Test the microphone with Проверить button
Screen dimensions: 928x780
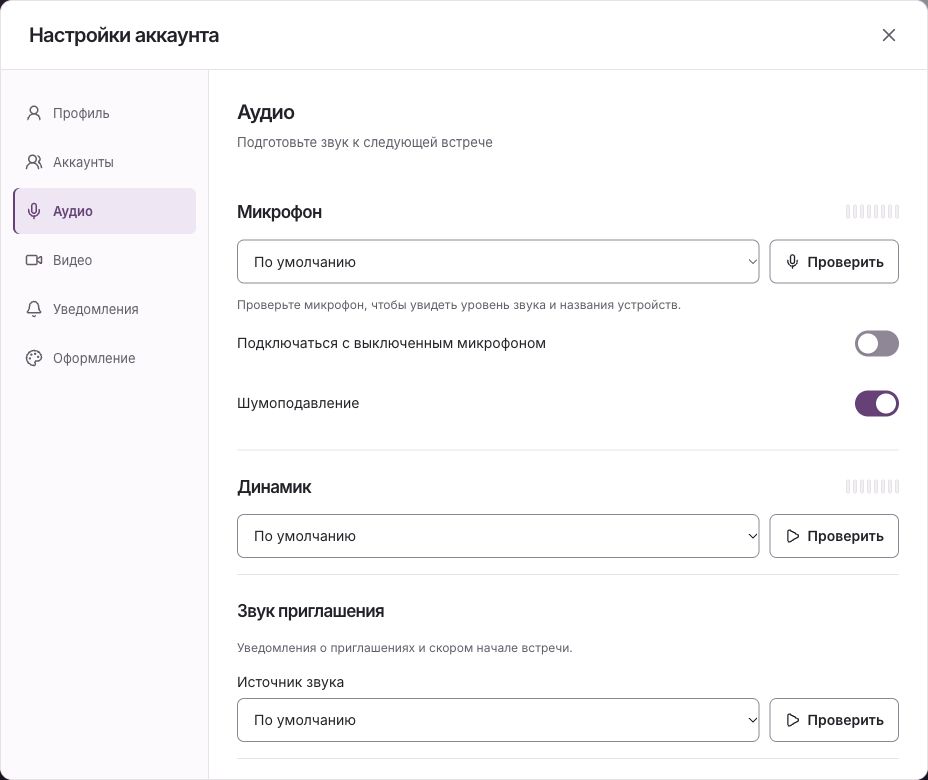834,262
